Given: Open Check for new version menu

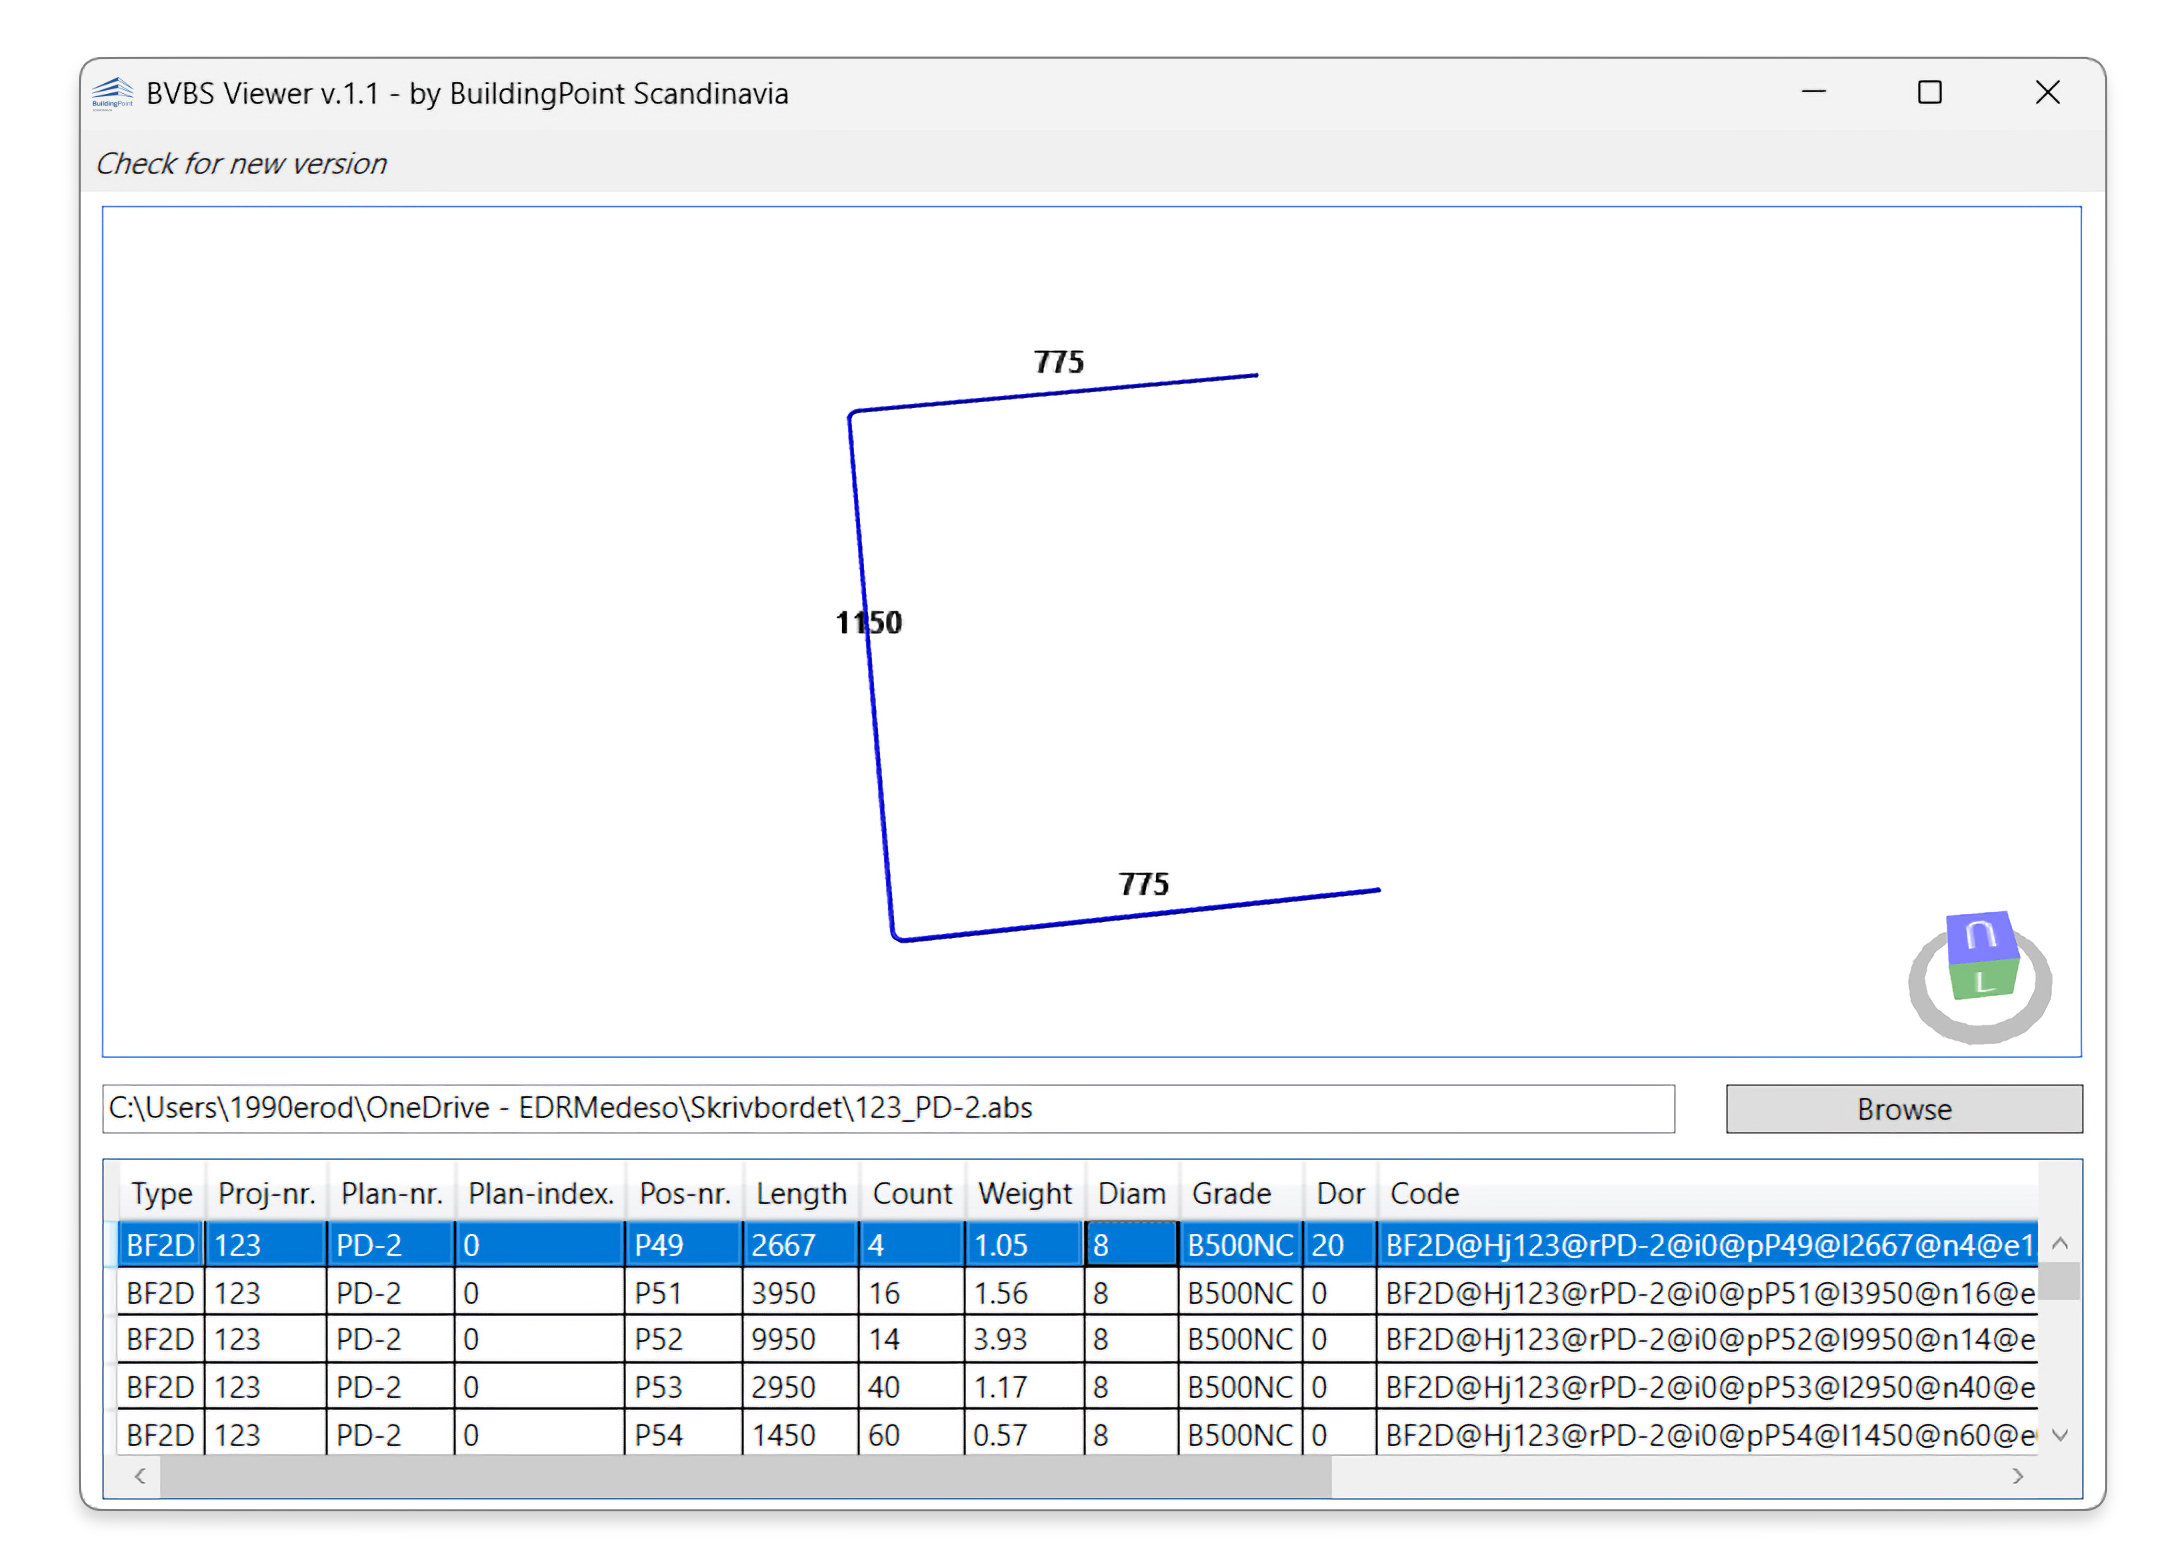Looking at the screenshot, I should pos(241,163).
